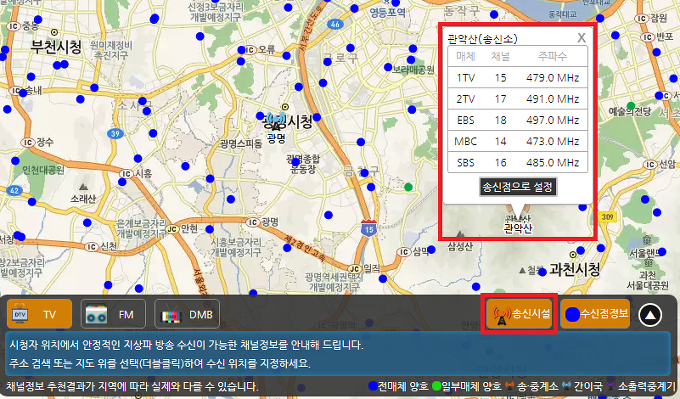
Task: Click the 부천시청 map label
Action: 56,46
